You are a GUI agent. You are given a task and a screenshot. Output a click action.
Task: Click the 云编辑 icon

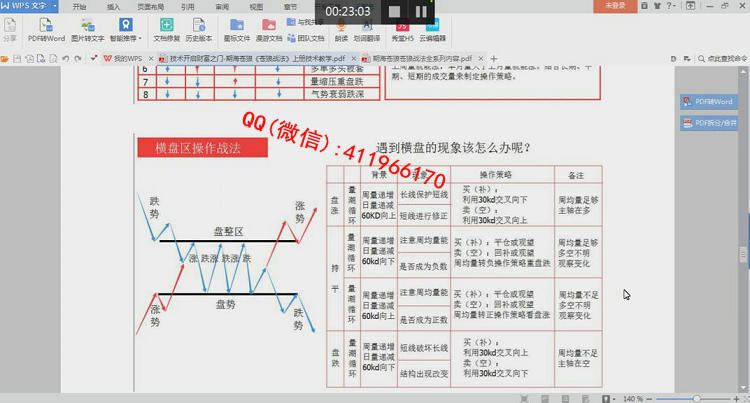point(434,27)
